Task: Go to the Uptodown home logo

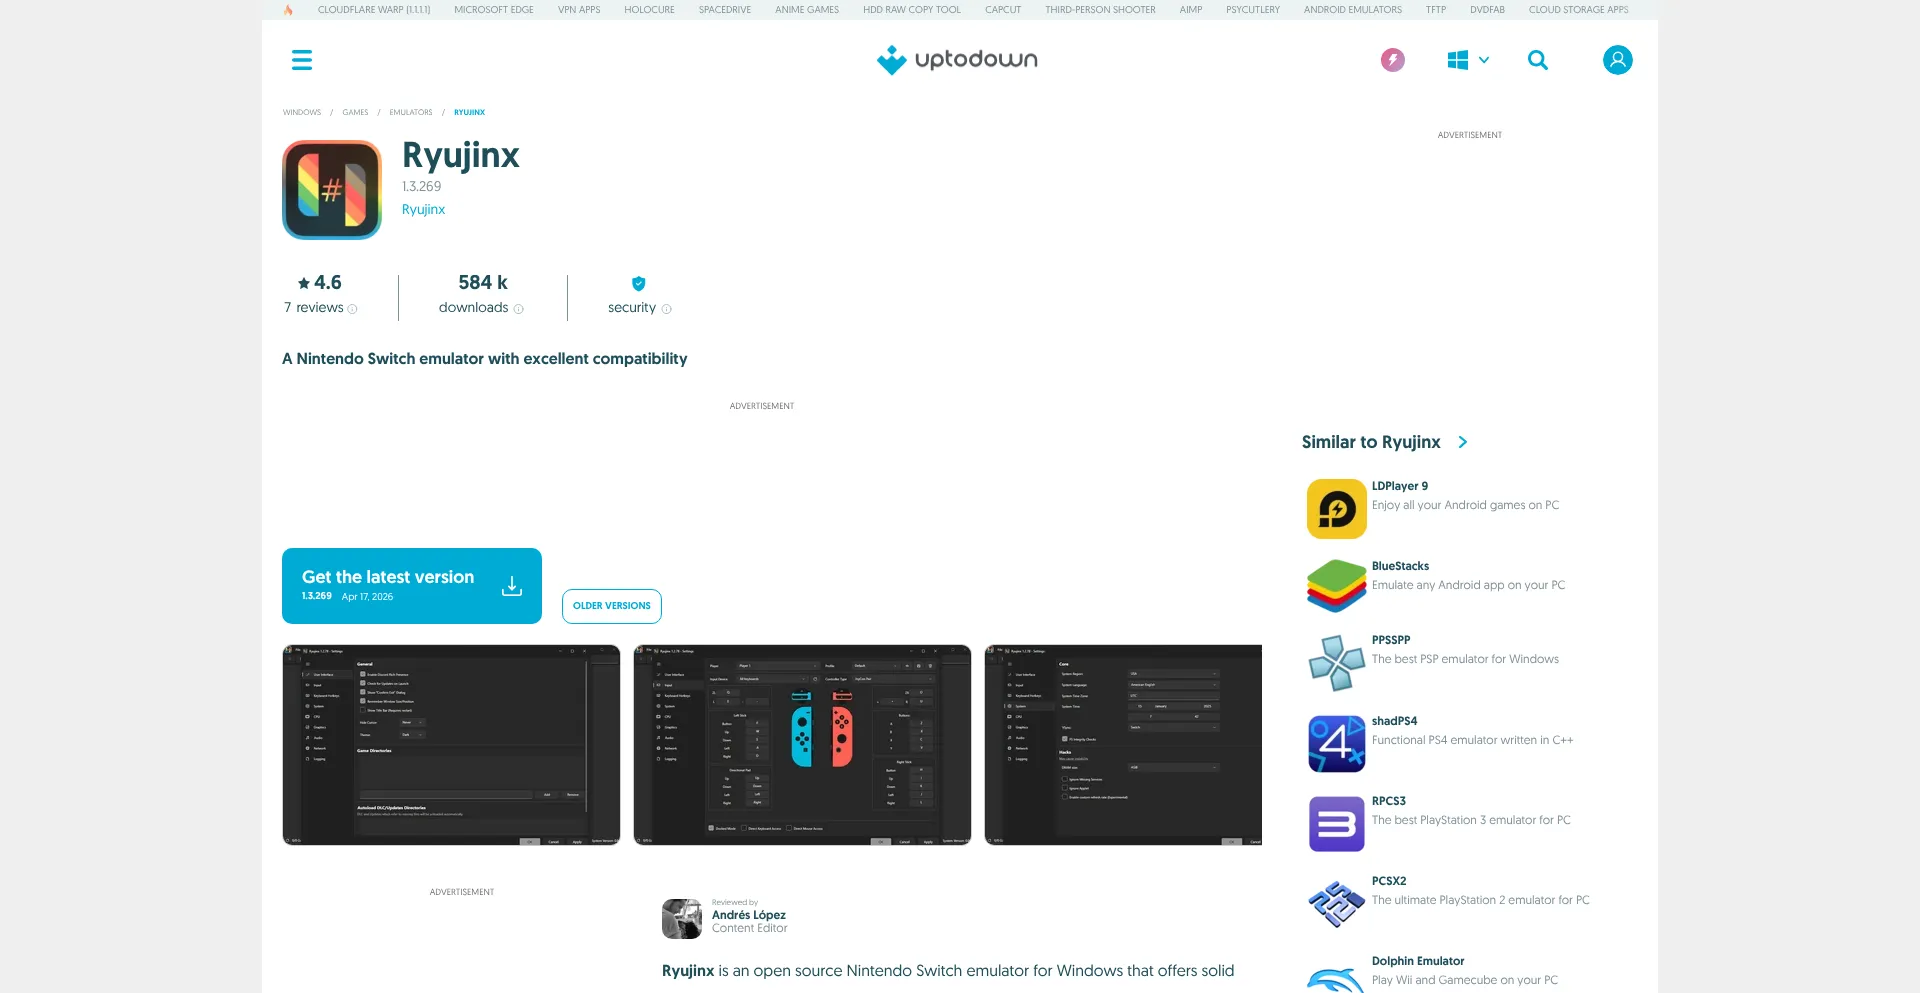Action: coord(957,60)
